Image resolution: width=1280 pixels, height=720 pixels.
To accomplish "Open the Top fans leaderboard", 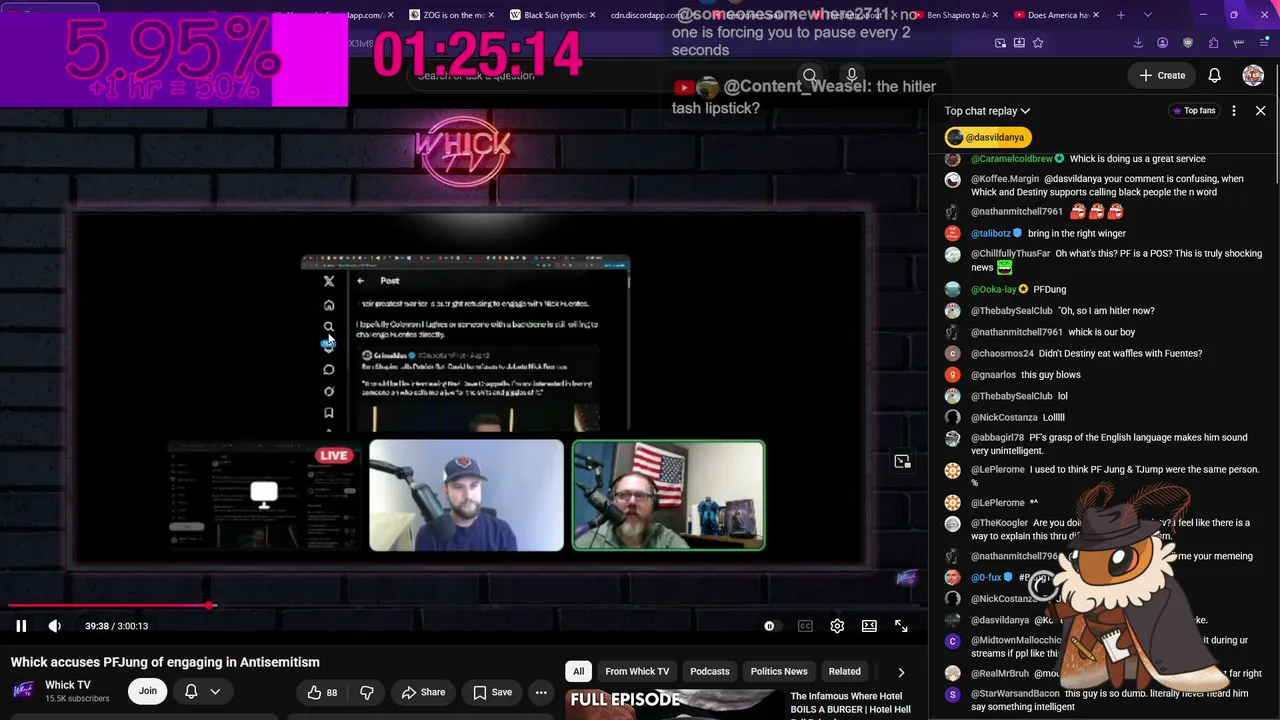I will tap(1194, 111).
